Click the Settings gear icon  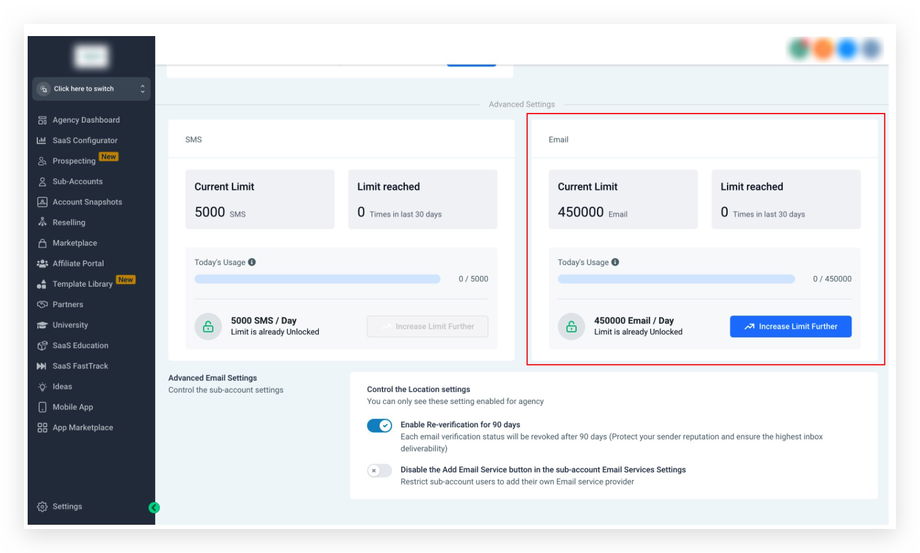point(42,507)
